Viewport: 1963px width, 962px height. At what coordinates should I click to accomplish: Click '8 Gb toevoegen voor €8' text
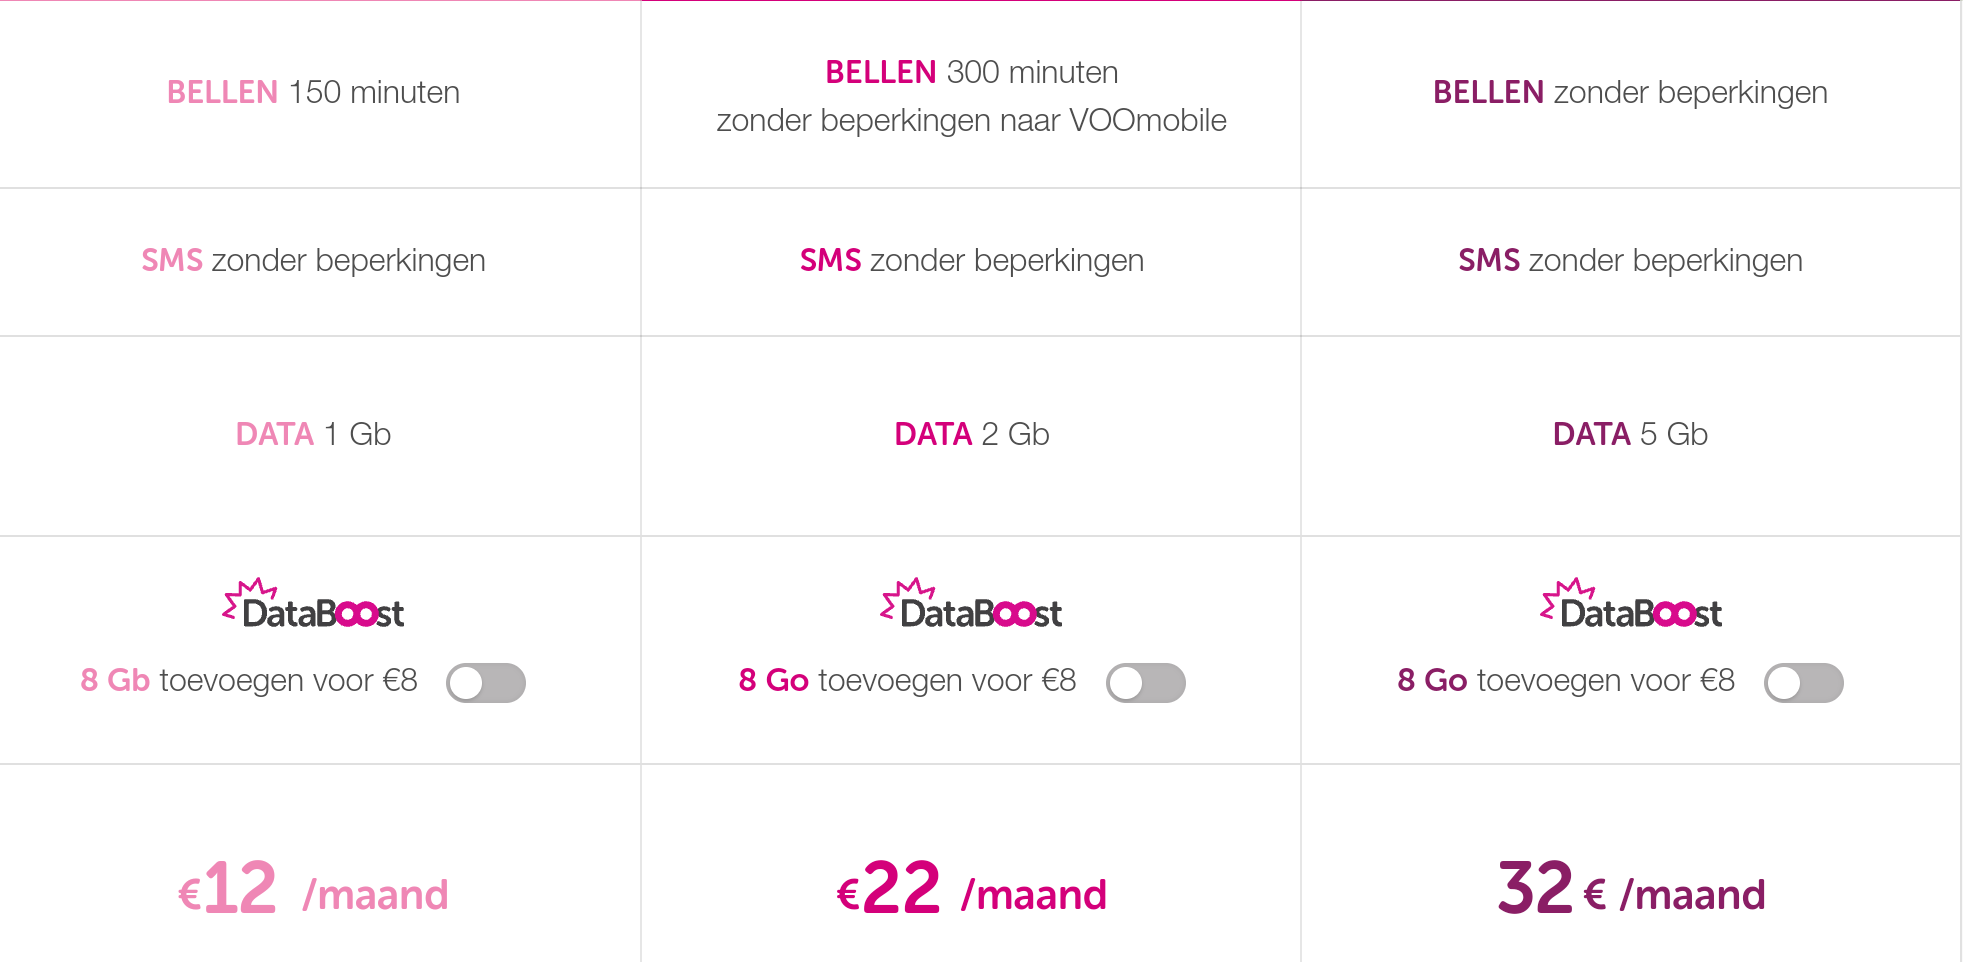point(249,680)
